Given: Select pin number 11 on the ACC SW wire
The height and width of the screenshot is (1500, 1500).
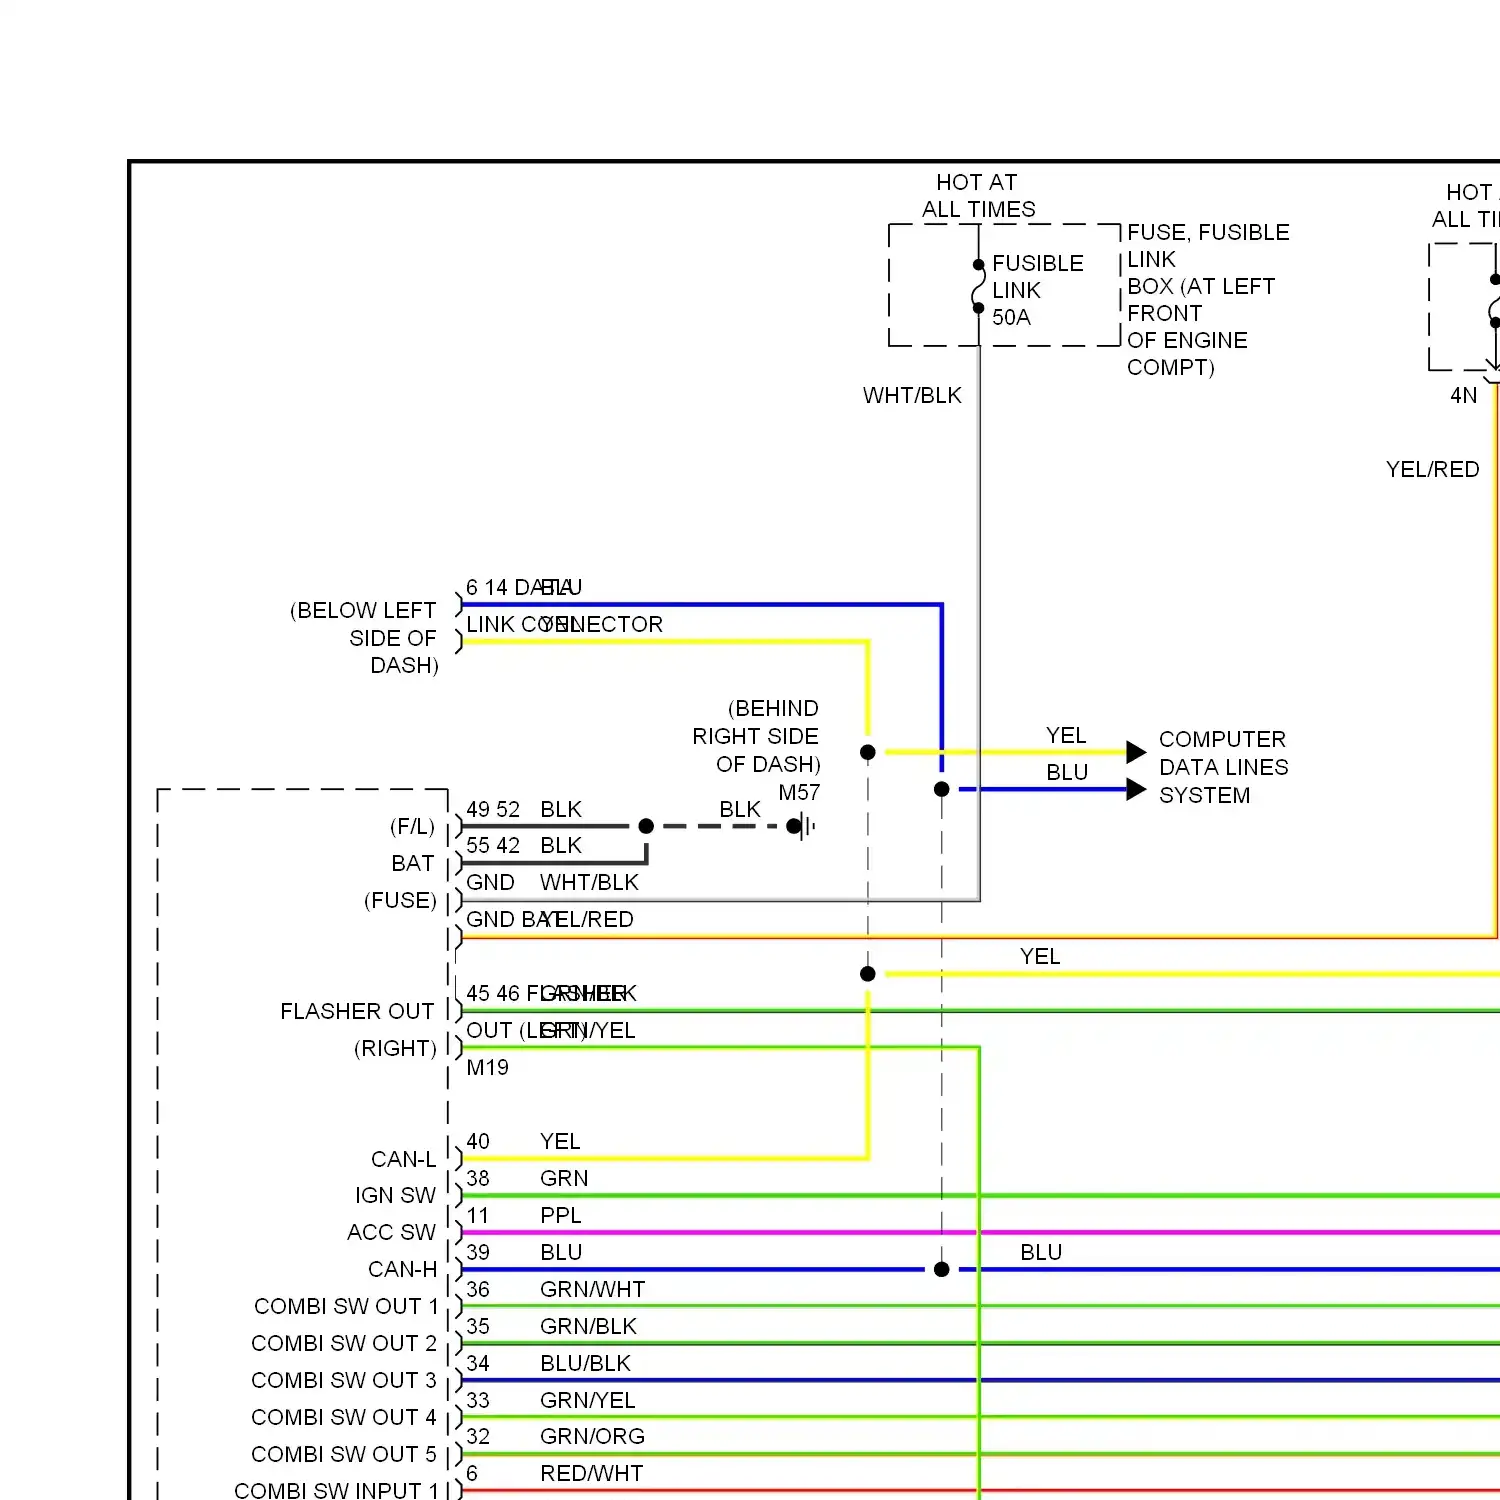Looking at the screenshot, I should click(x=478, y=1216).
